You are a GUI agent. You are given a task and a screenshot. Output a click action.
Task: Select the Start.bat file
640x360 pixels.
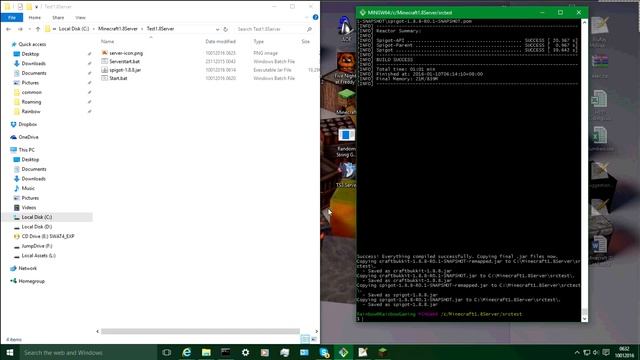click(x=118, y=78)
